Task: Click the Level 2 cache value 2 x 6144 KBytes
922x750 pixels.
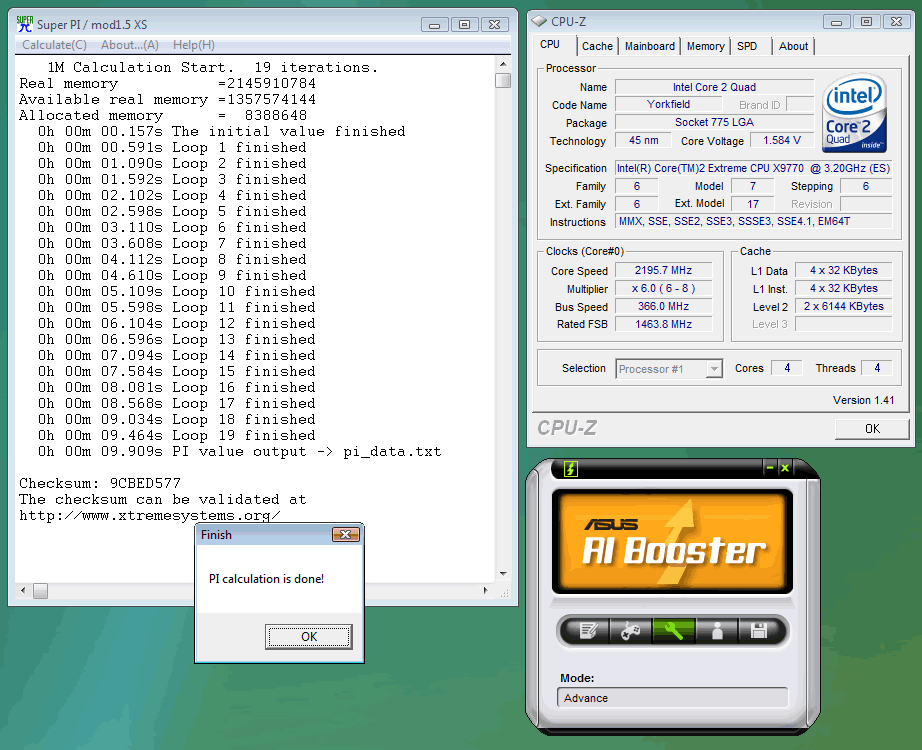Action: click(x=843, y=306)
